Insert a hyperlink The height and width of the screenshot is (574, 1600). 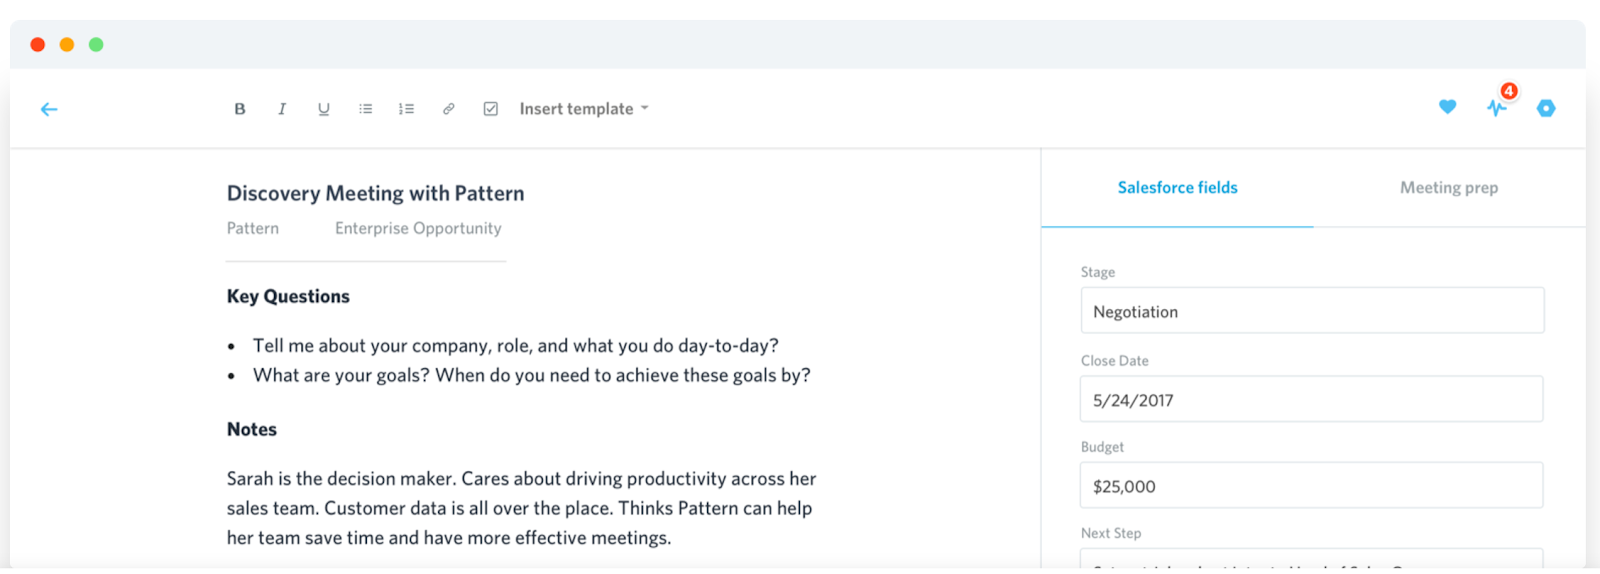tap(449, 109)
